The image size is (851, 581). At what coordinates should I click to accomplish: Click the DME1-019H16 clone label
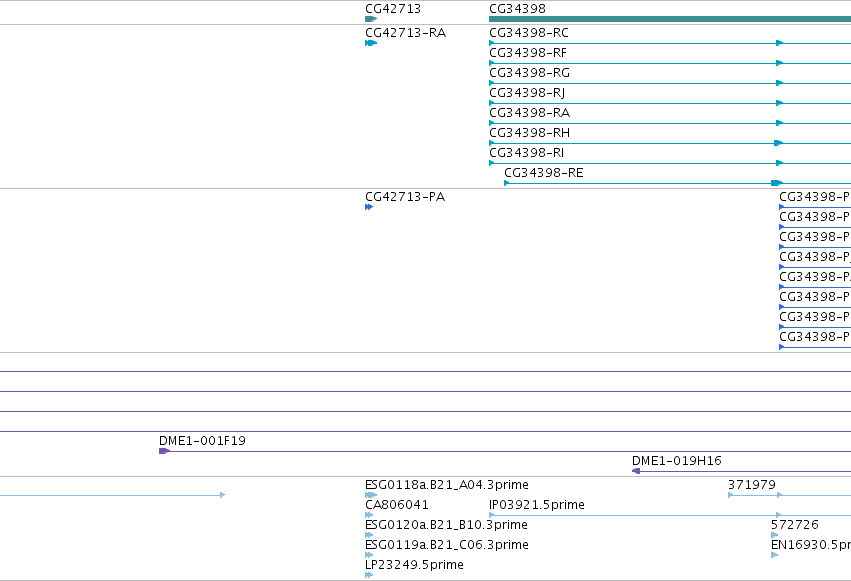click(677, 461)
